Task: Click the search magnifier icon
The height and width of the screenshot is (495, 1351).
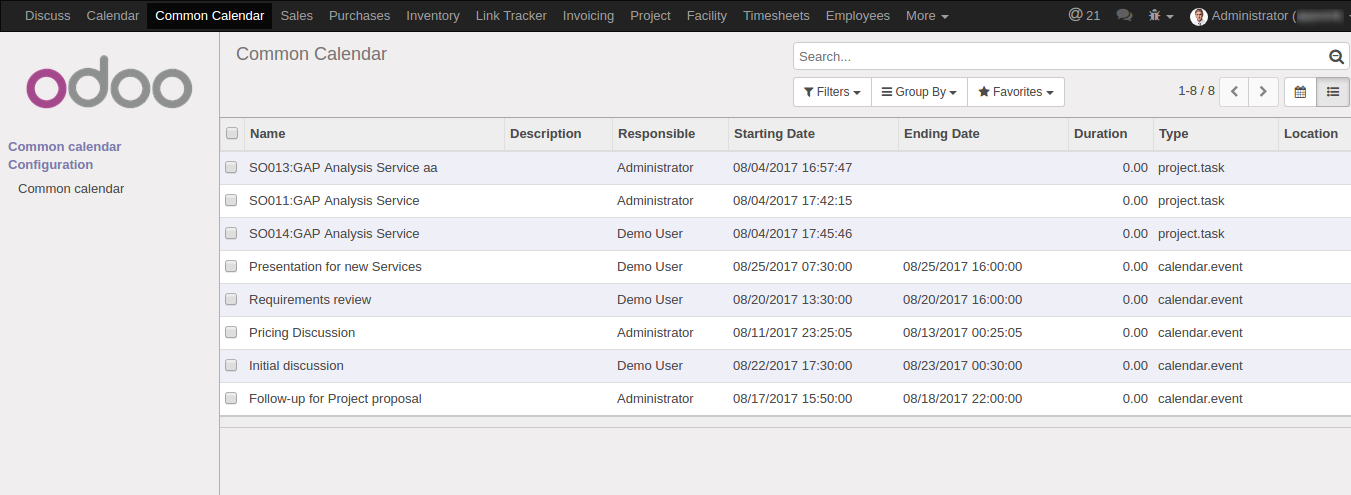Action: [1336, 57]
